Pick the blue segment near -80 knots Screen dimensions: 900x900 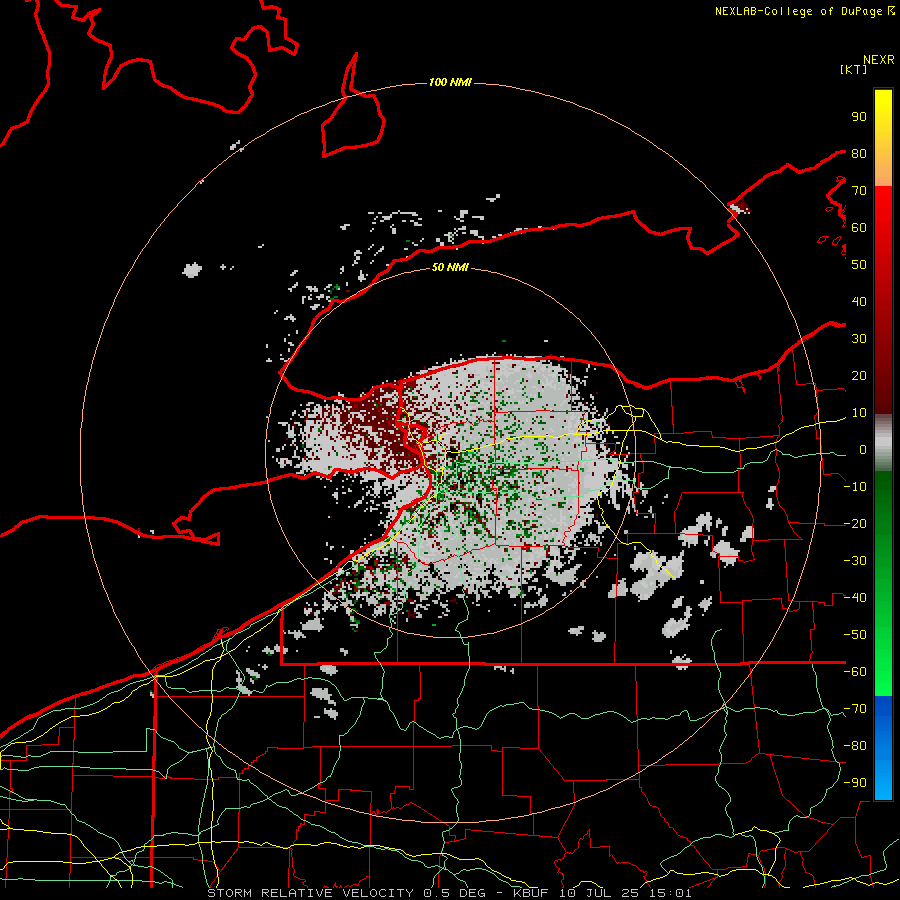click(883, 746)
